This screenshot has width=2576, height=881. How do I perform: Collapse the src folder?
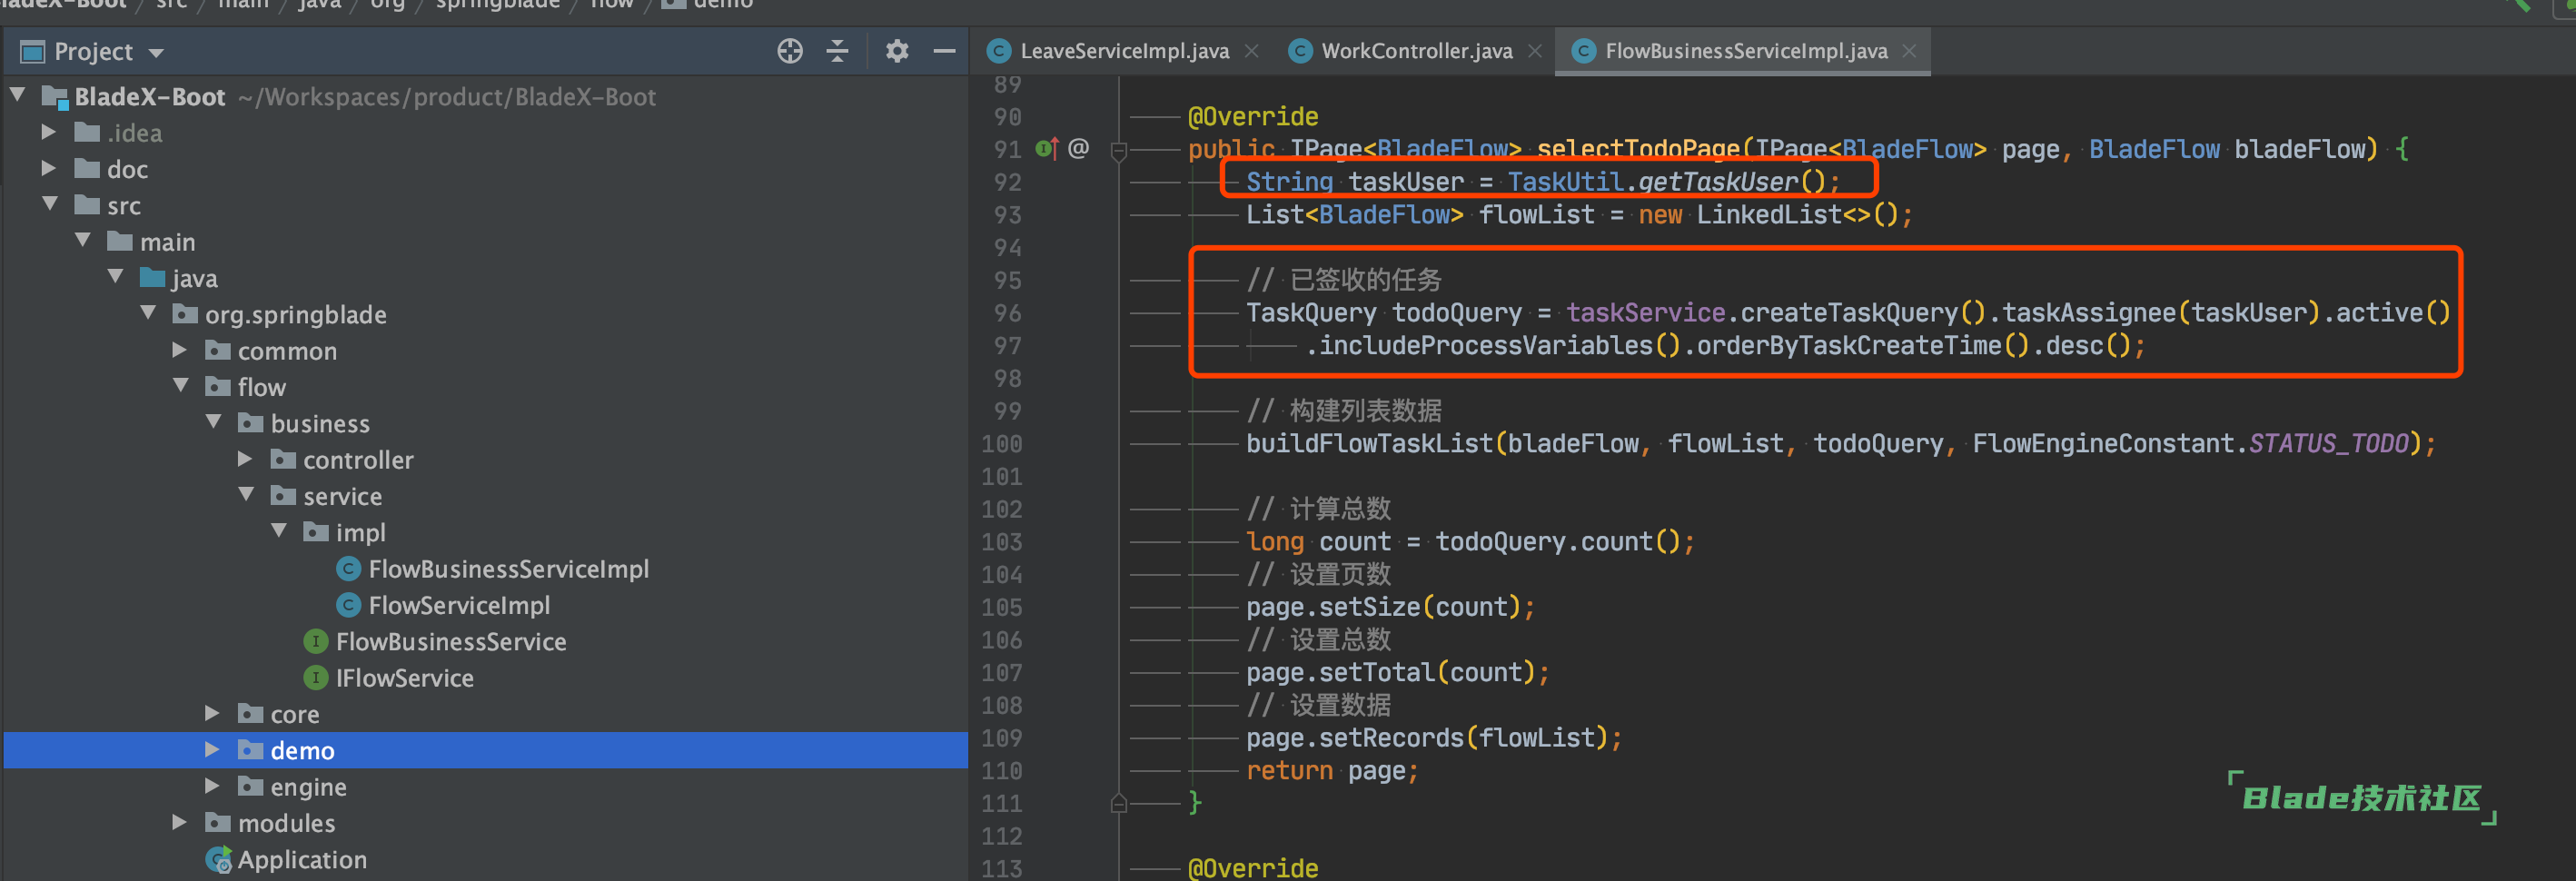click(x=50, y=204)
